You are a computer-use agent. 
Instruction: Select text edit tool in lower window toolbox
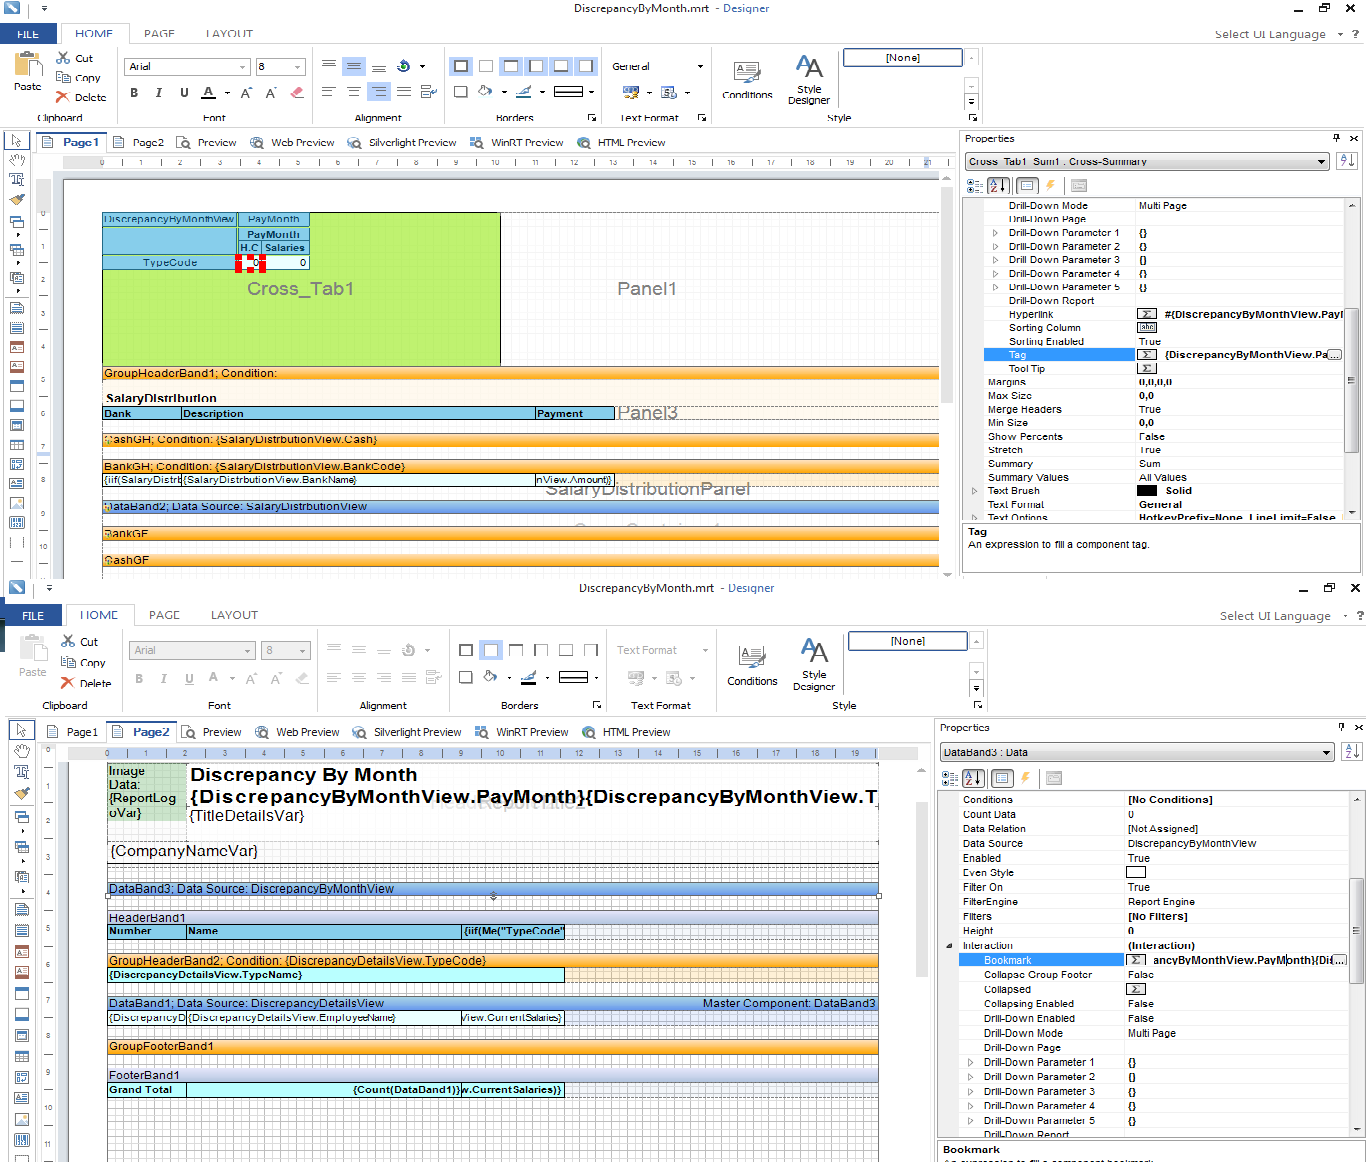(x=21, y=772)
